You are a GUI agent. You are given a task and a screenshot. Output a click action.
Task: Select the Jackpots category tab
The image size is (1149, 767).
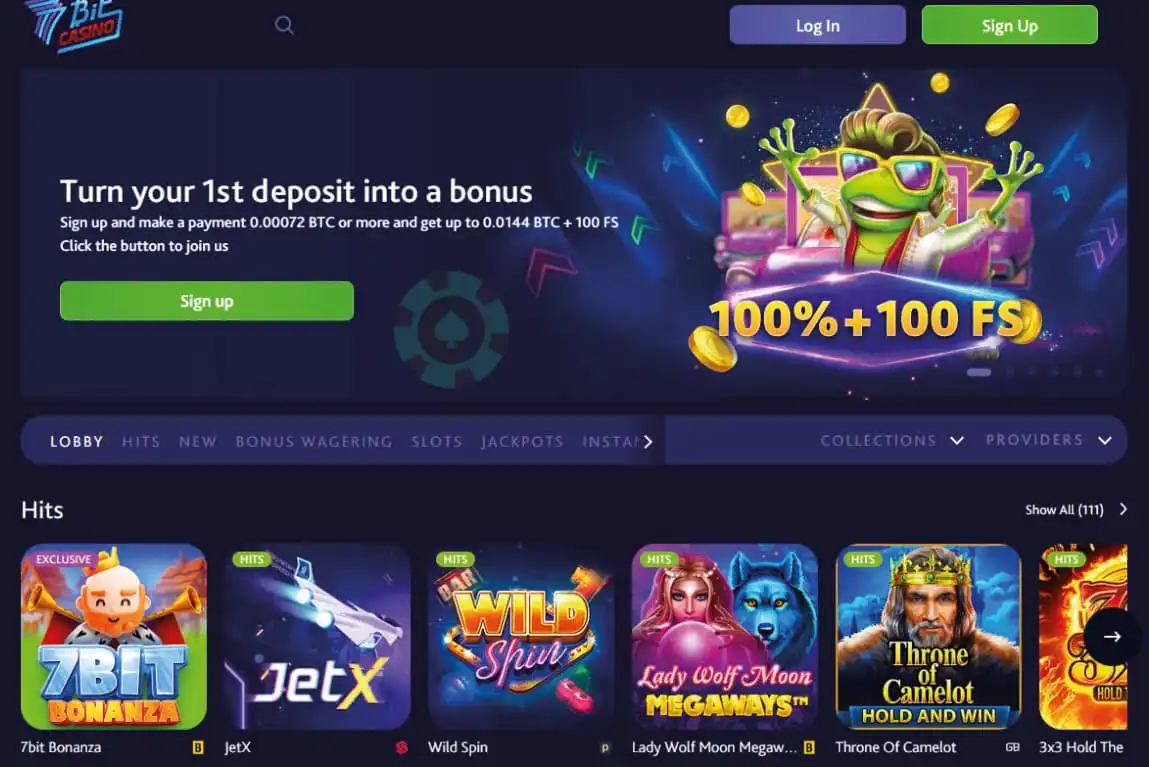click(522, 442)
